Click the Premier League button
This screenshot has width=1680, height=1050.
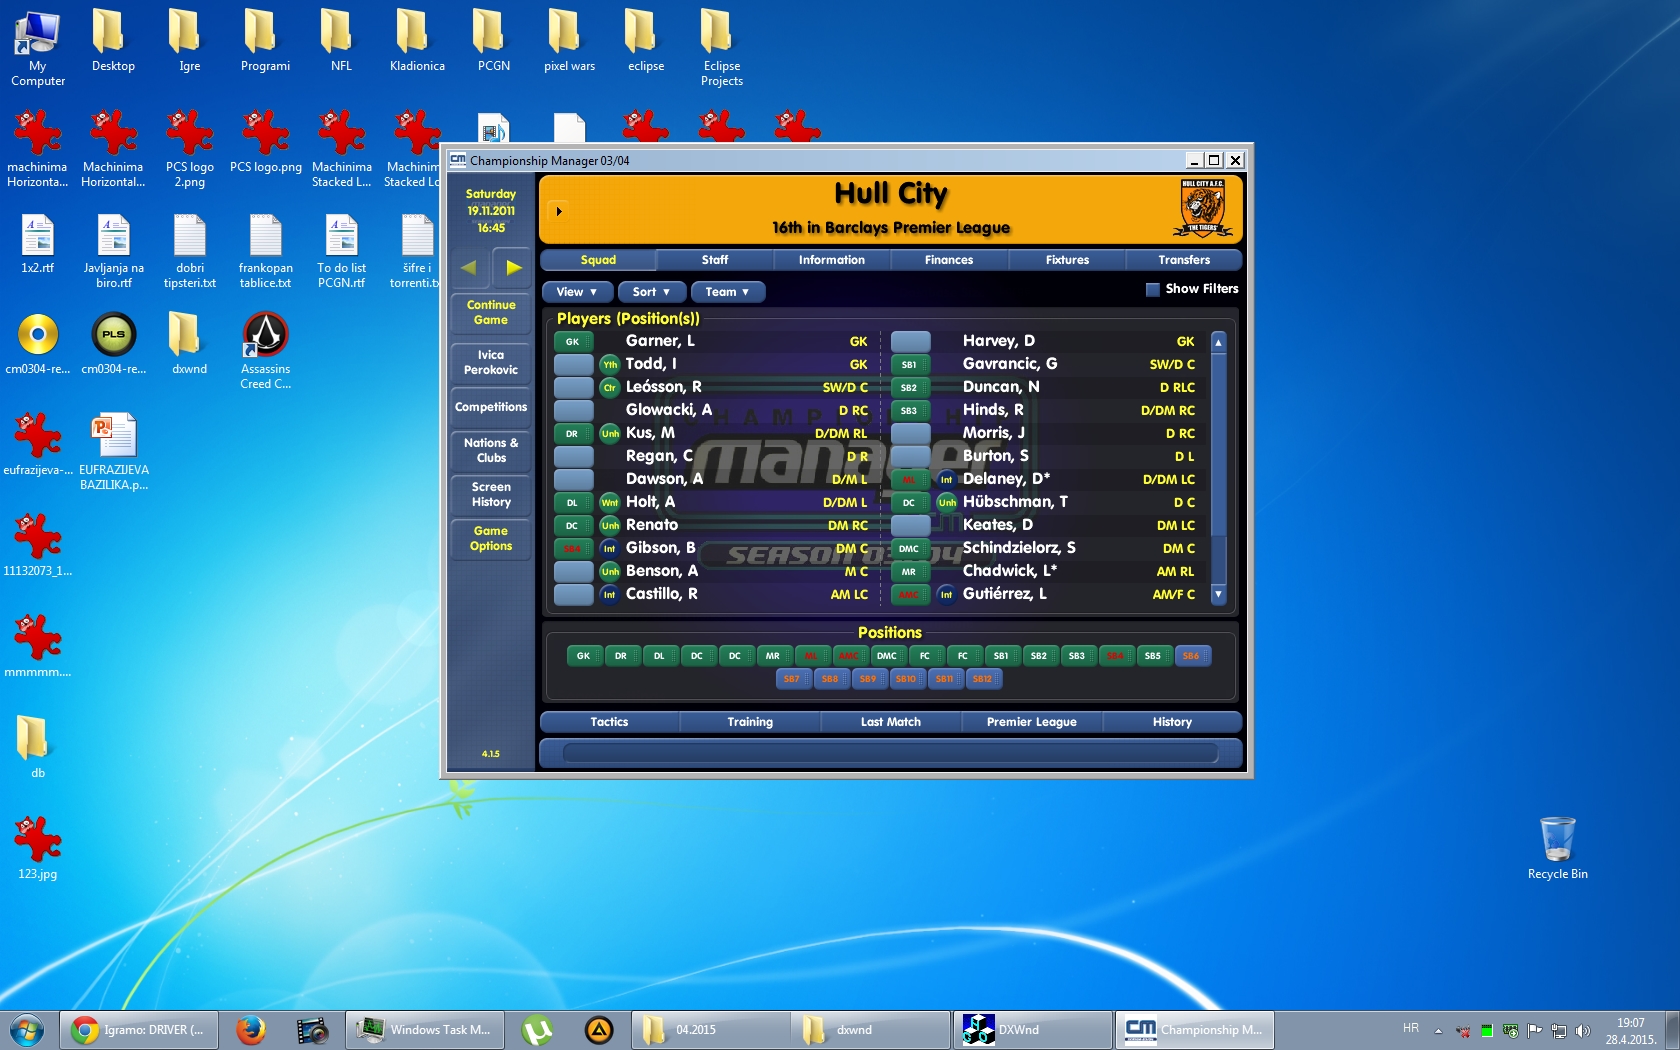[x=1032, y=722]
